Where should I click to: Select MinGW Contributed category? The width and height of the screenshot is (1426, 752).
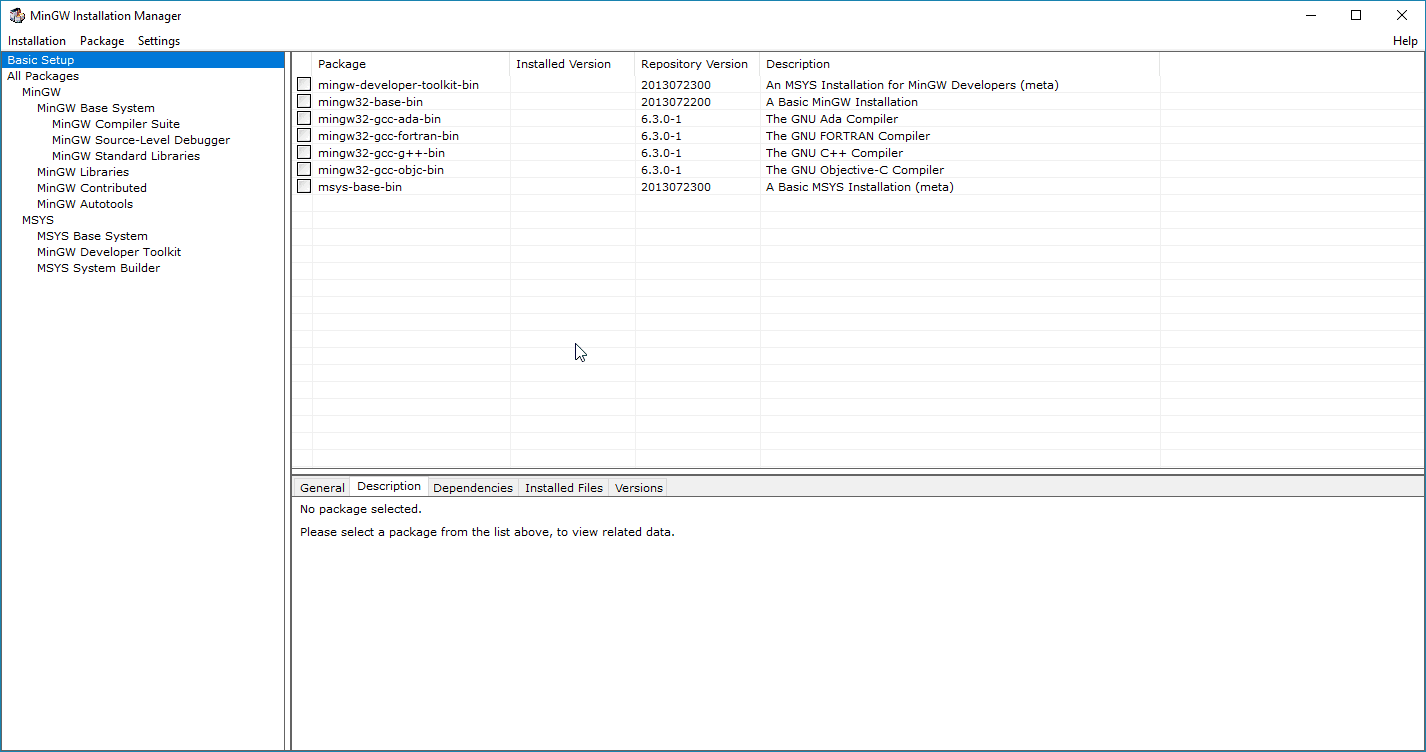92,188
